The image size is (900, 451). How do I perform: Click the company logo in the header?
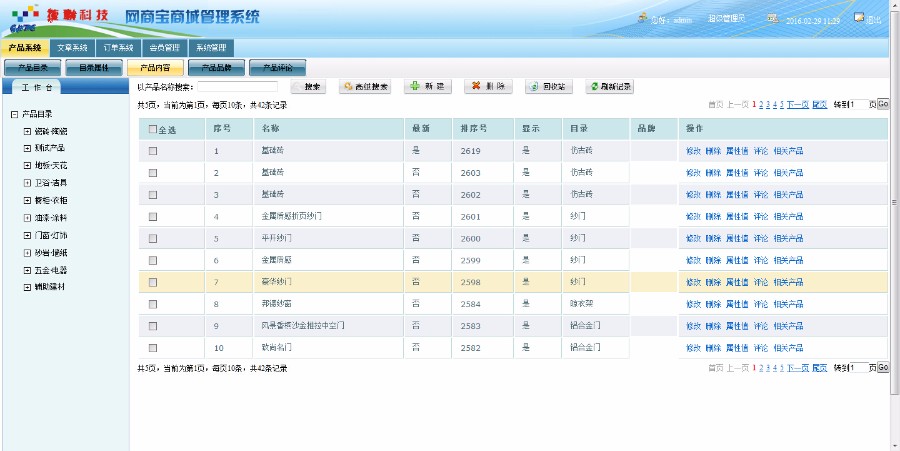[60, 18]
